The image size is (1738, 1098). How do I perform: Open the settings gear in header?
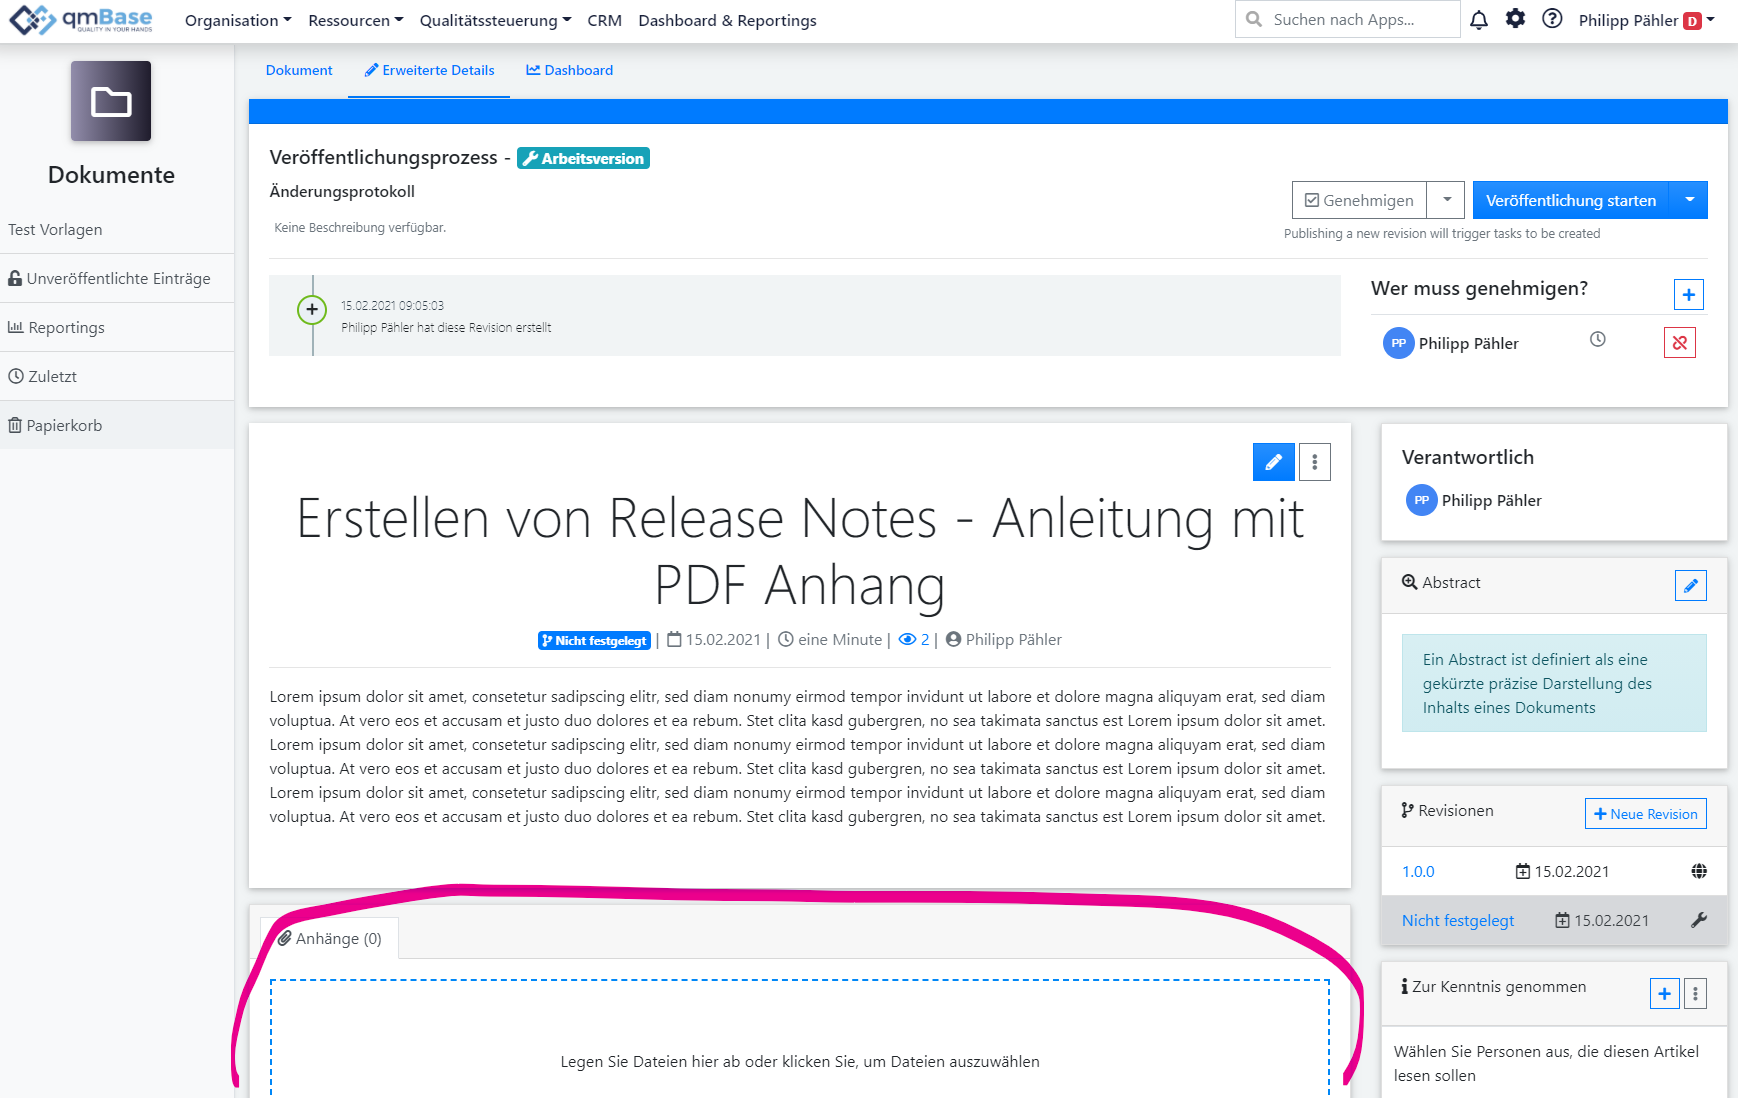[x=1516, y=19]
